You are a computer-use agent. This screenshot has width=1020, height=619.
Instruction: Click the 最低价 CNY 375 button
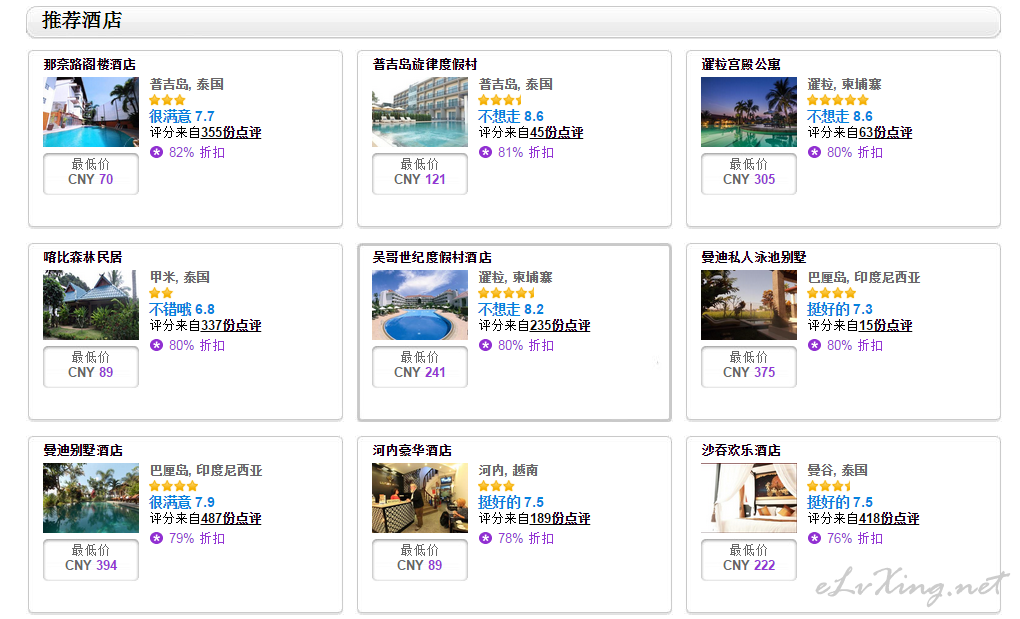749,366
